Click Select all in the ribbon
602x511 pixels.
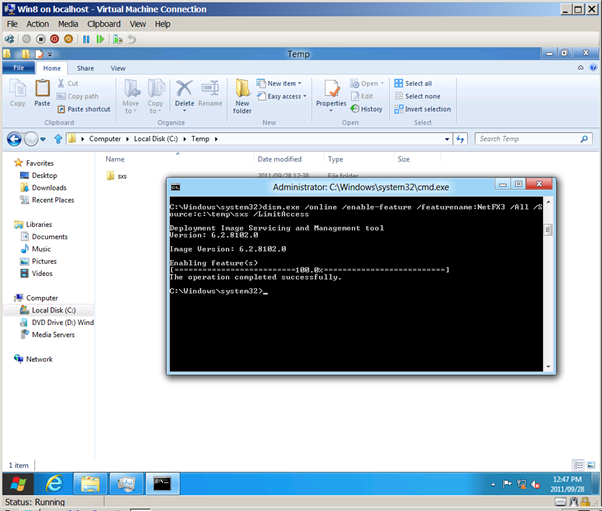pyautogui.click(x=413, y=83)
